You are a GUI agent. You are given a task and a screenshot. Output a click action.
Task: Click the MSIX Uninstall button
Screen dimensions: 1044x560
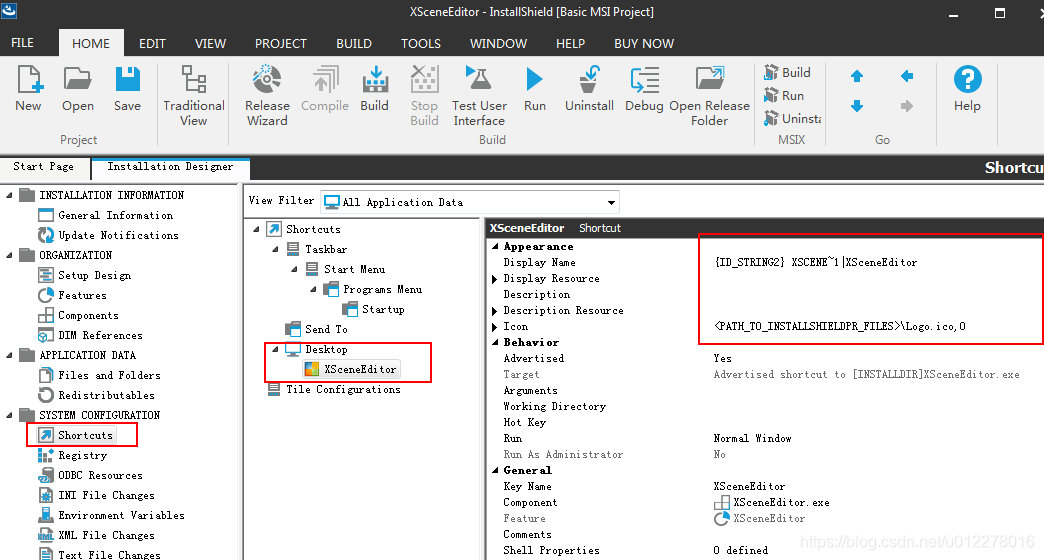[792, 119]
